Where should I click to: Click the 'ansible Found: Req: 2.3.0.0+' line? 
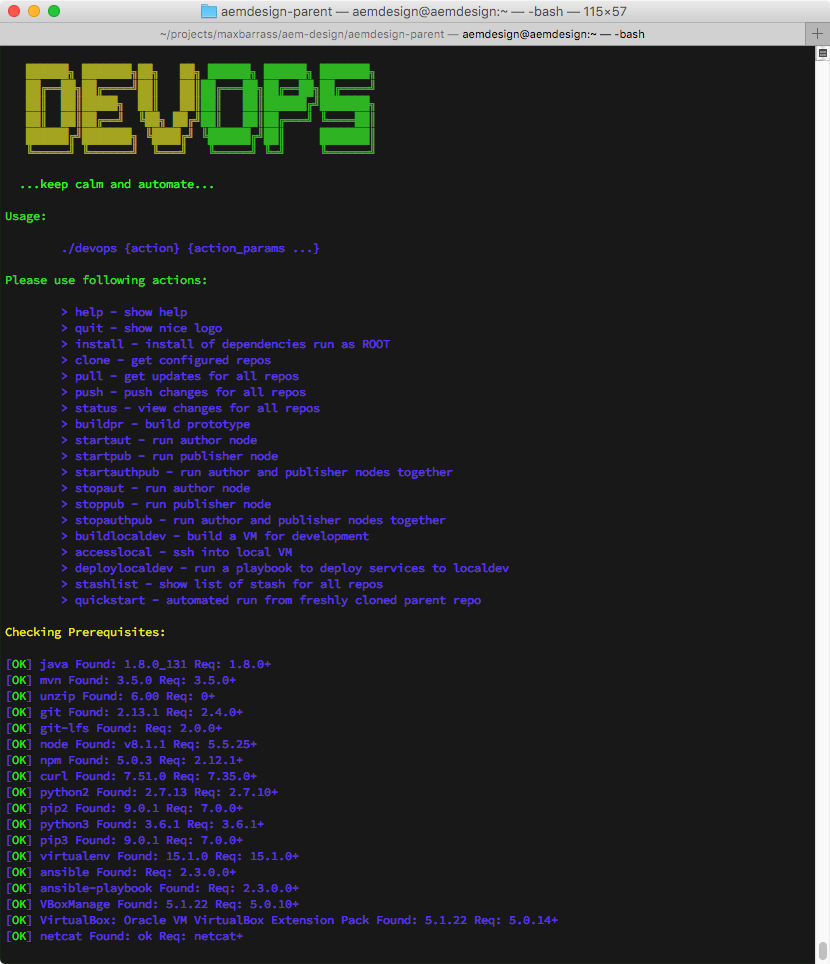click(121, 872)
